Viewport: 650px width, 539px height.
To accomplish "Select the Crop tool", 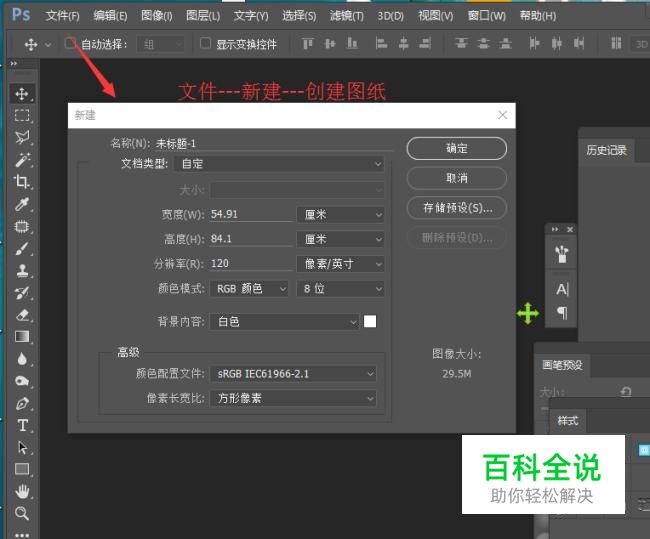I will (x=22, y=182).
